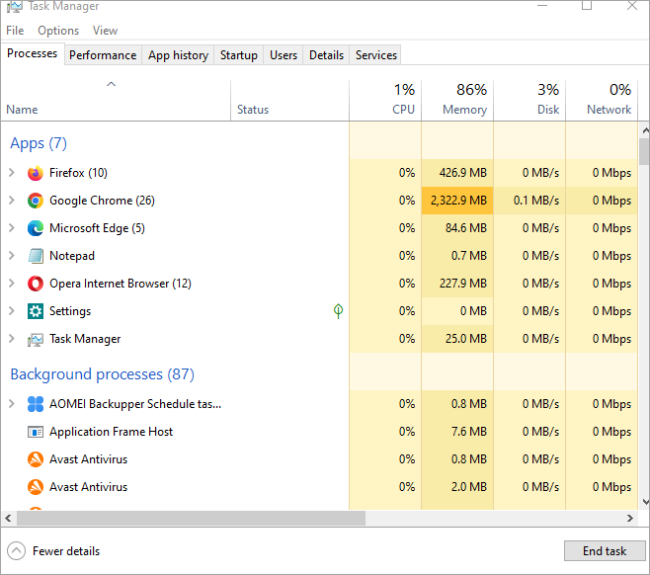Click the Firefox app icon

click(x=35, y=173)
